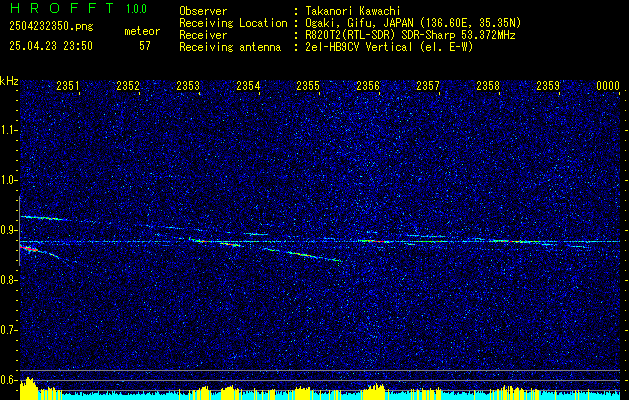Click the 0.8 kHz frequency axis label
Viewport: 629px width, 400px height.
[9, 280]
